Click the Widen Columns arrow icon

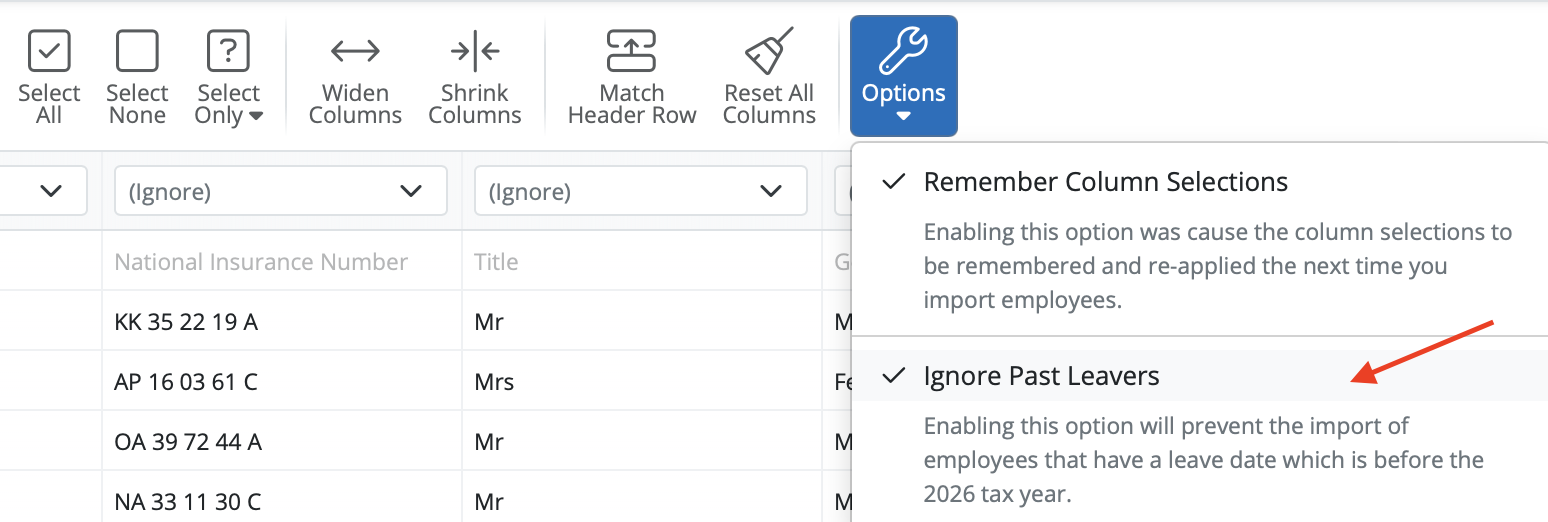tap(355, 51)
